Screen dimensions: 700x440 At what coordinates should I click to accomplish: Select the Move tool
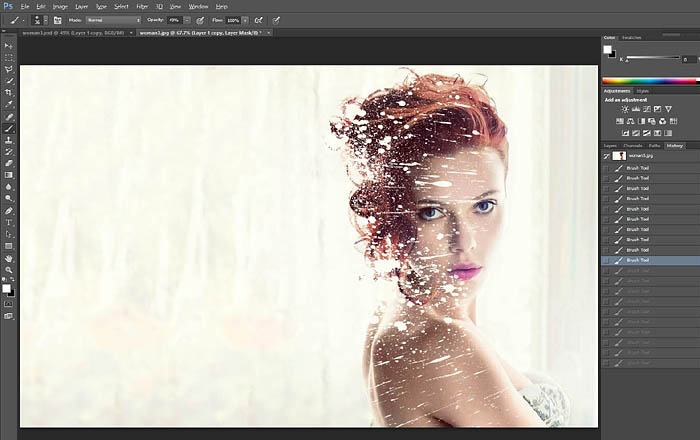click(x=9, y=46)
